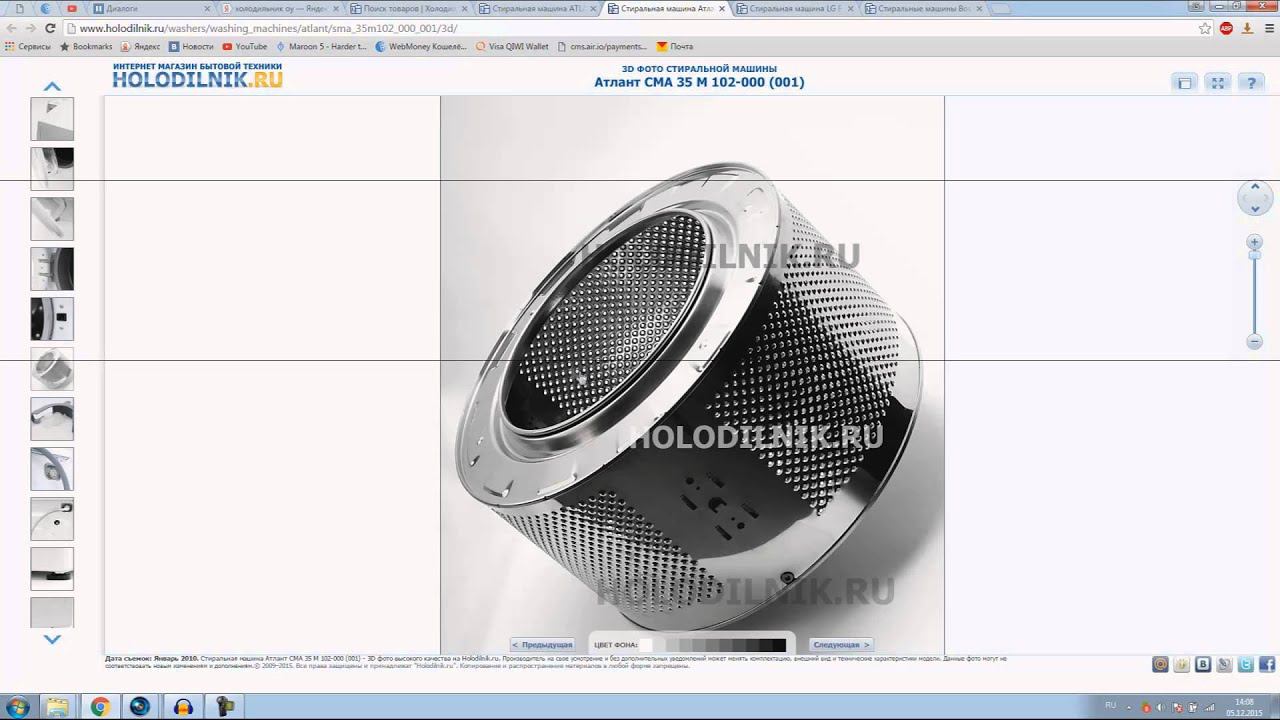Open Google Chrome from the taskbar
1280x720 pixels.
(x=99, y=706)
